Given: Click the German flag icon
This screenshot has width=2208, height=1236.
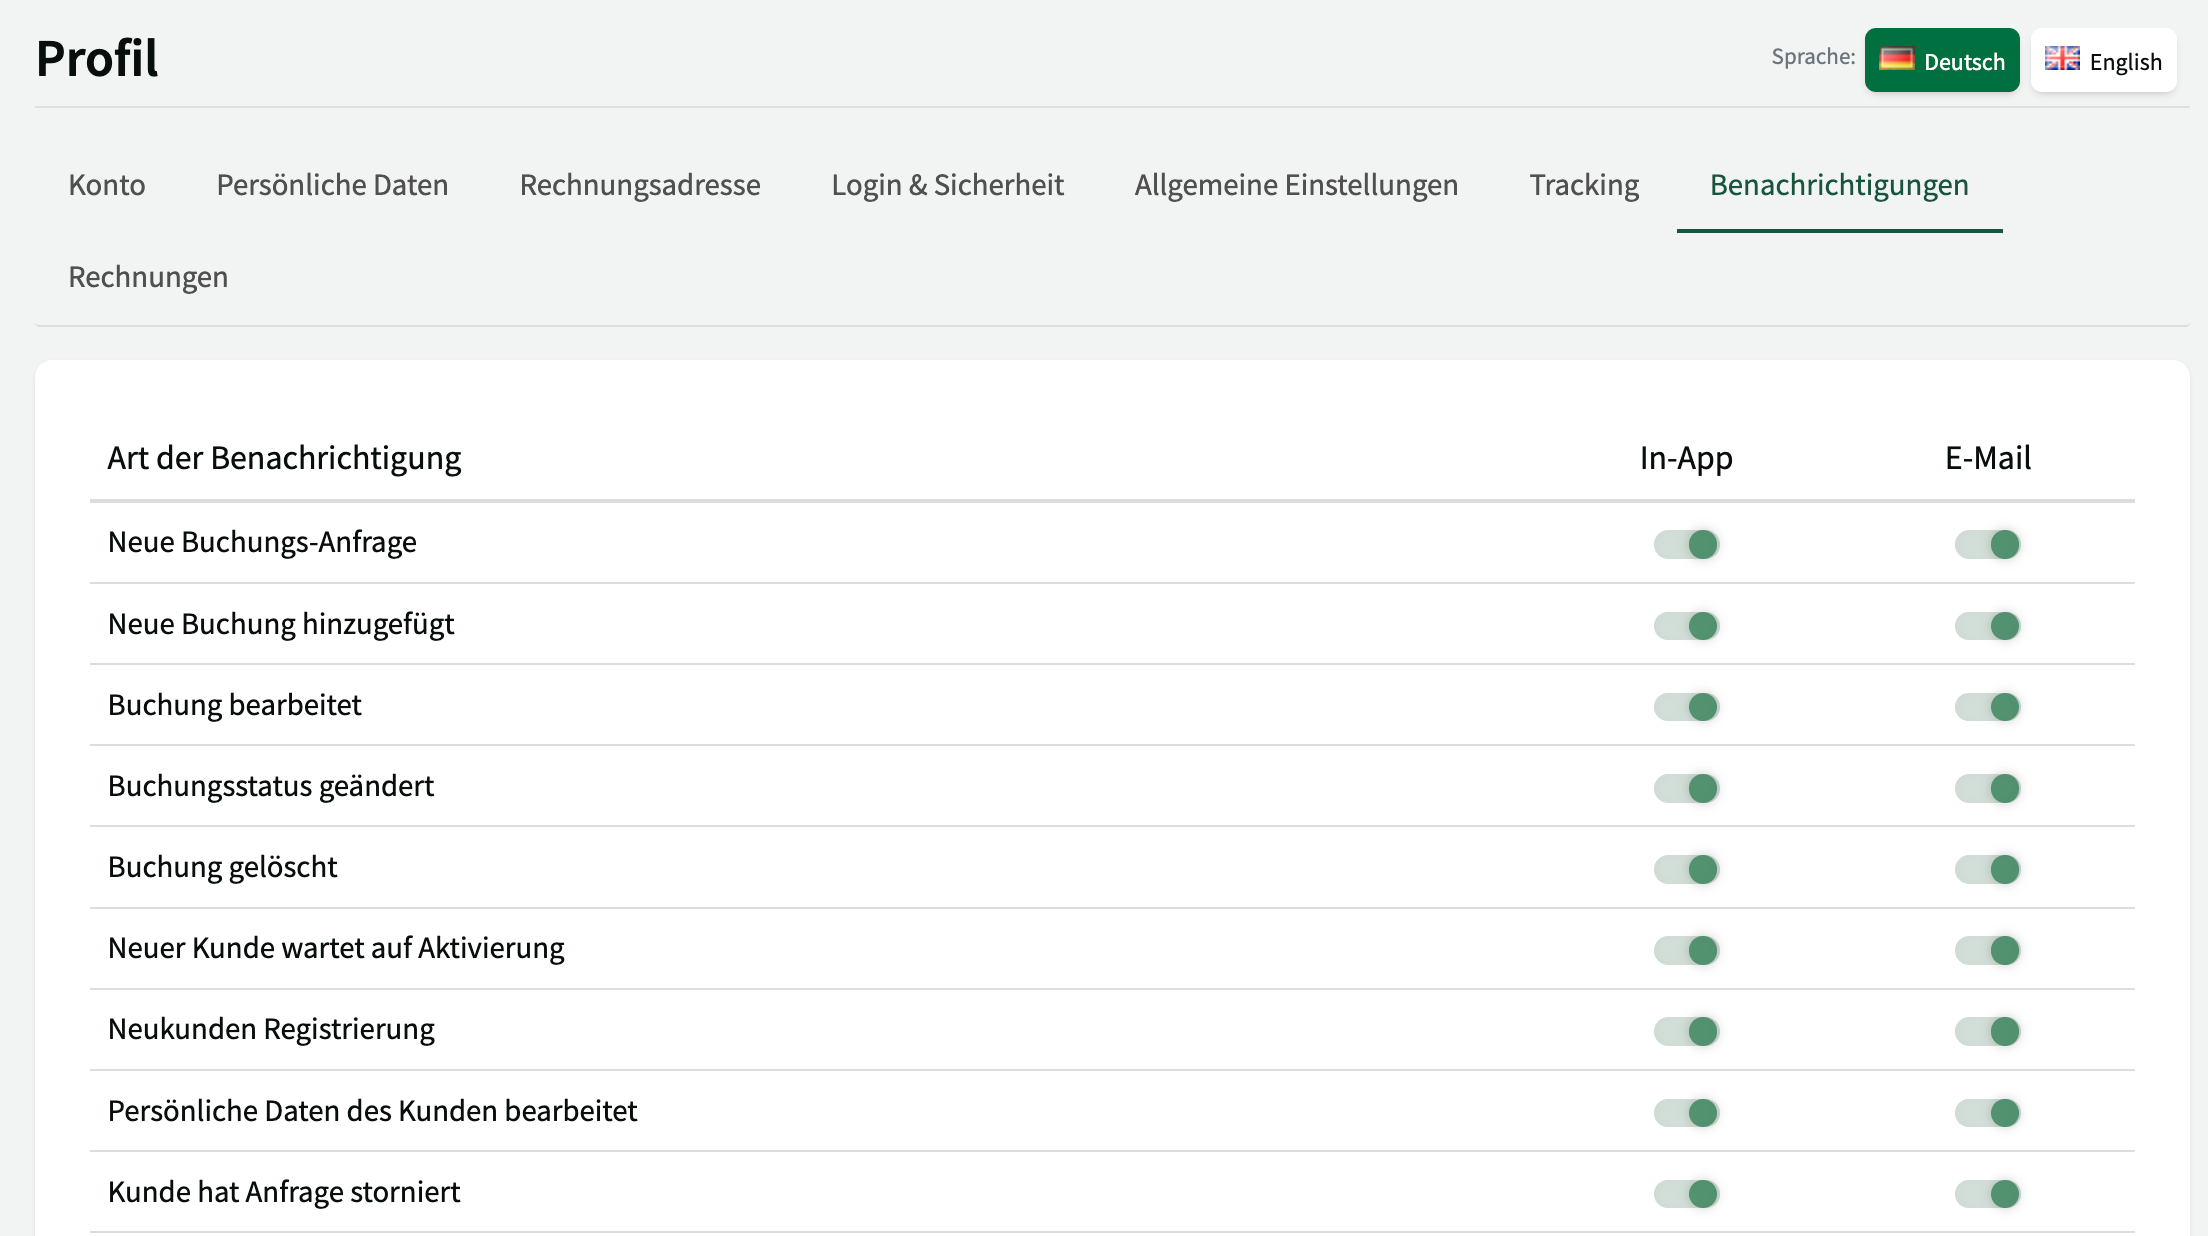Looking at the screenshot, I should 1896,60.
